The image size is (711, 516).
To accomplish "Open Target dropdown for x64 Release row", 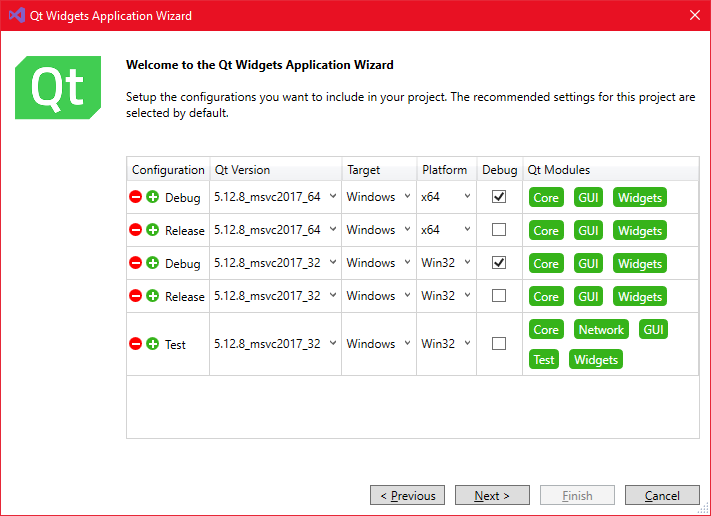I will (x=407, y=230).
